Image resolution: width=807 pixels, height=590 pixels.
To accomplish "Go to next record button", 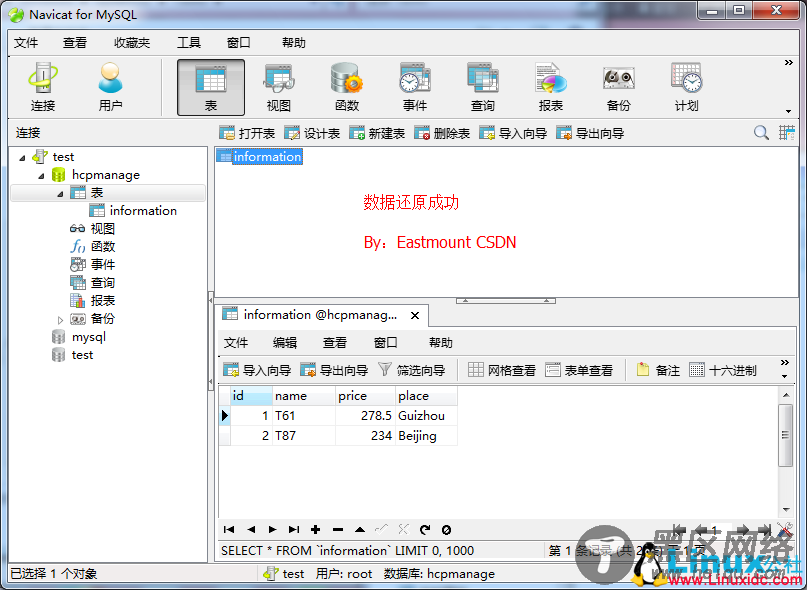I will point(273,529).
